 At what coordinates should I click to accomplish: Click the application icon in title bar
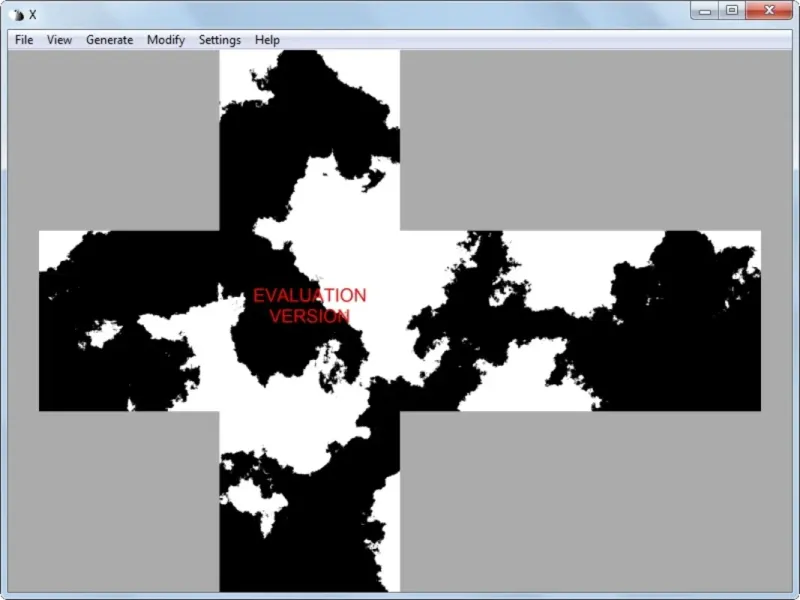coord(17,15)
